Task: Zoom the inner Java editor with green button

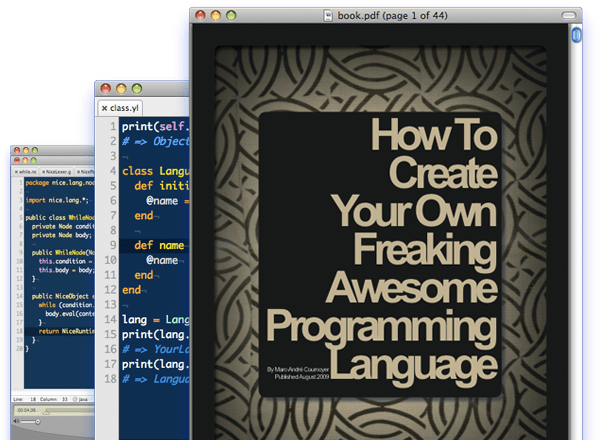Action: (34, 160)
